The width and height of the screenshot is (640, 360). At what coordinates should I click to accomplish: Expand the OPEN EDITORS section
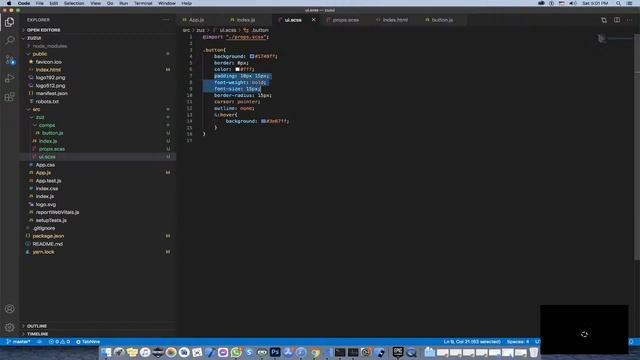(x=43, y=30)
